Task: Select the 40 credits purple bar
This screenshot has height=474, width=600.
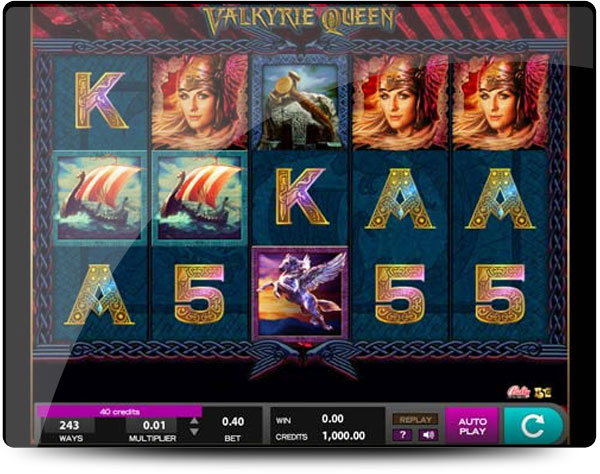Action: [119, 412]
